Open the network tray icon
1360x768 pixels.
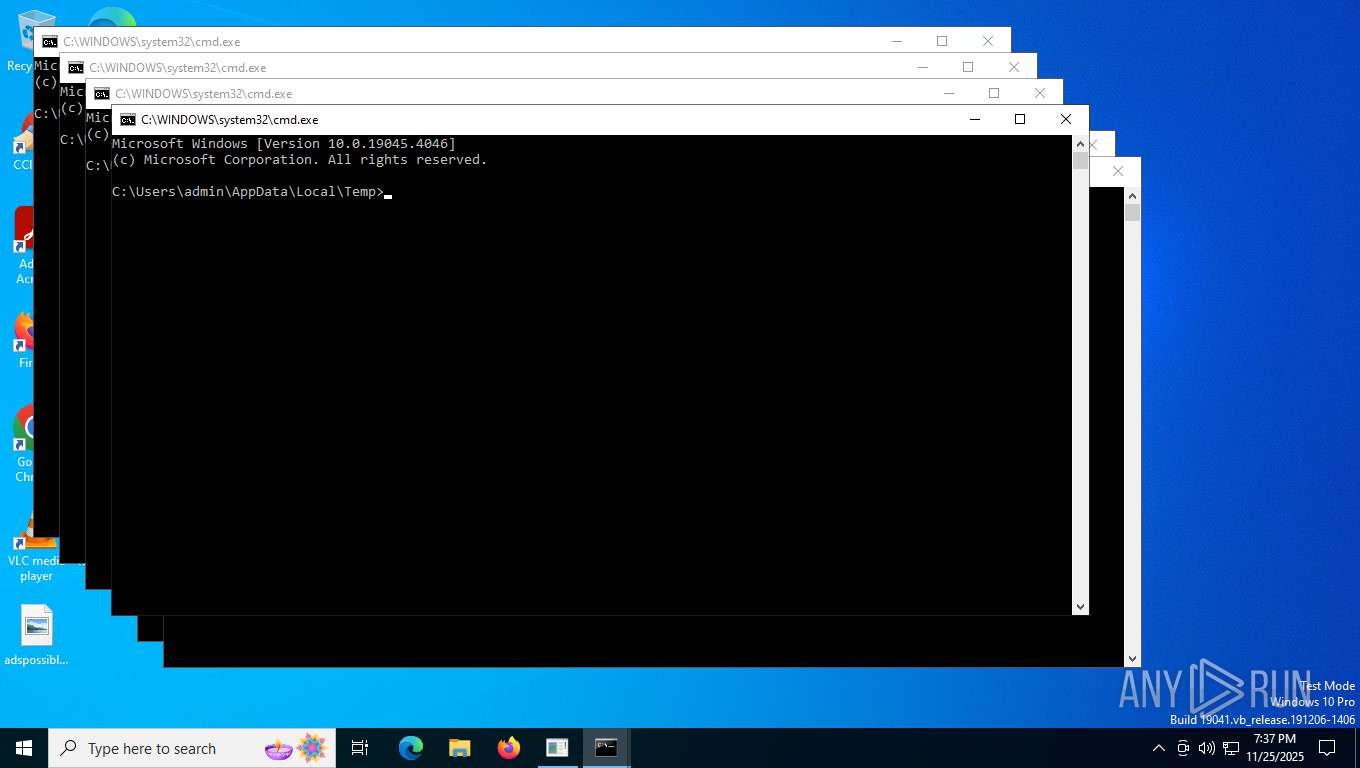point(1231,748)
